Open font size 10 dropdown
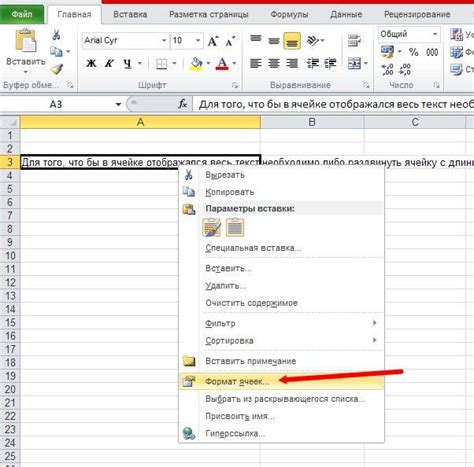This screenshot has height=467, width=474. tap(198, 40)
